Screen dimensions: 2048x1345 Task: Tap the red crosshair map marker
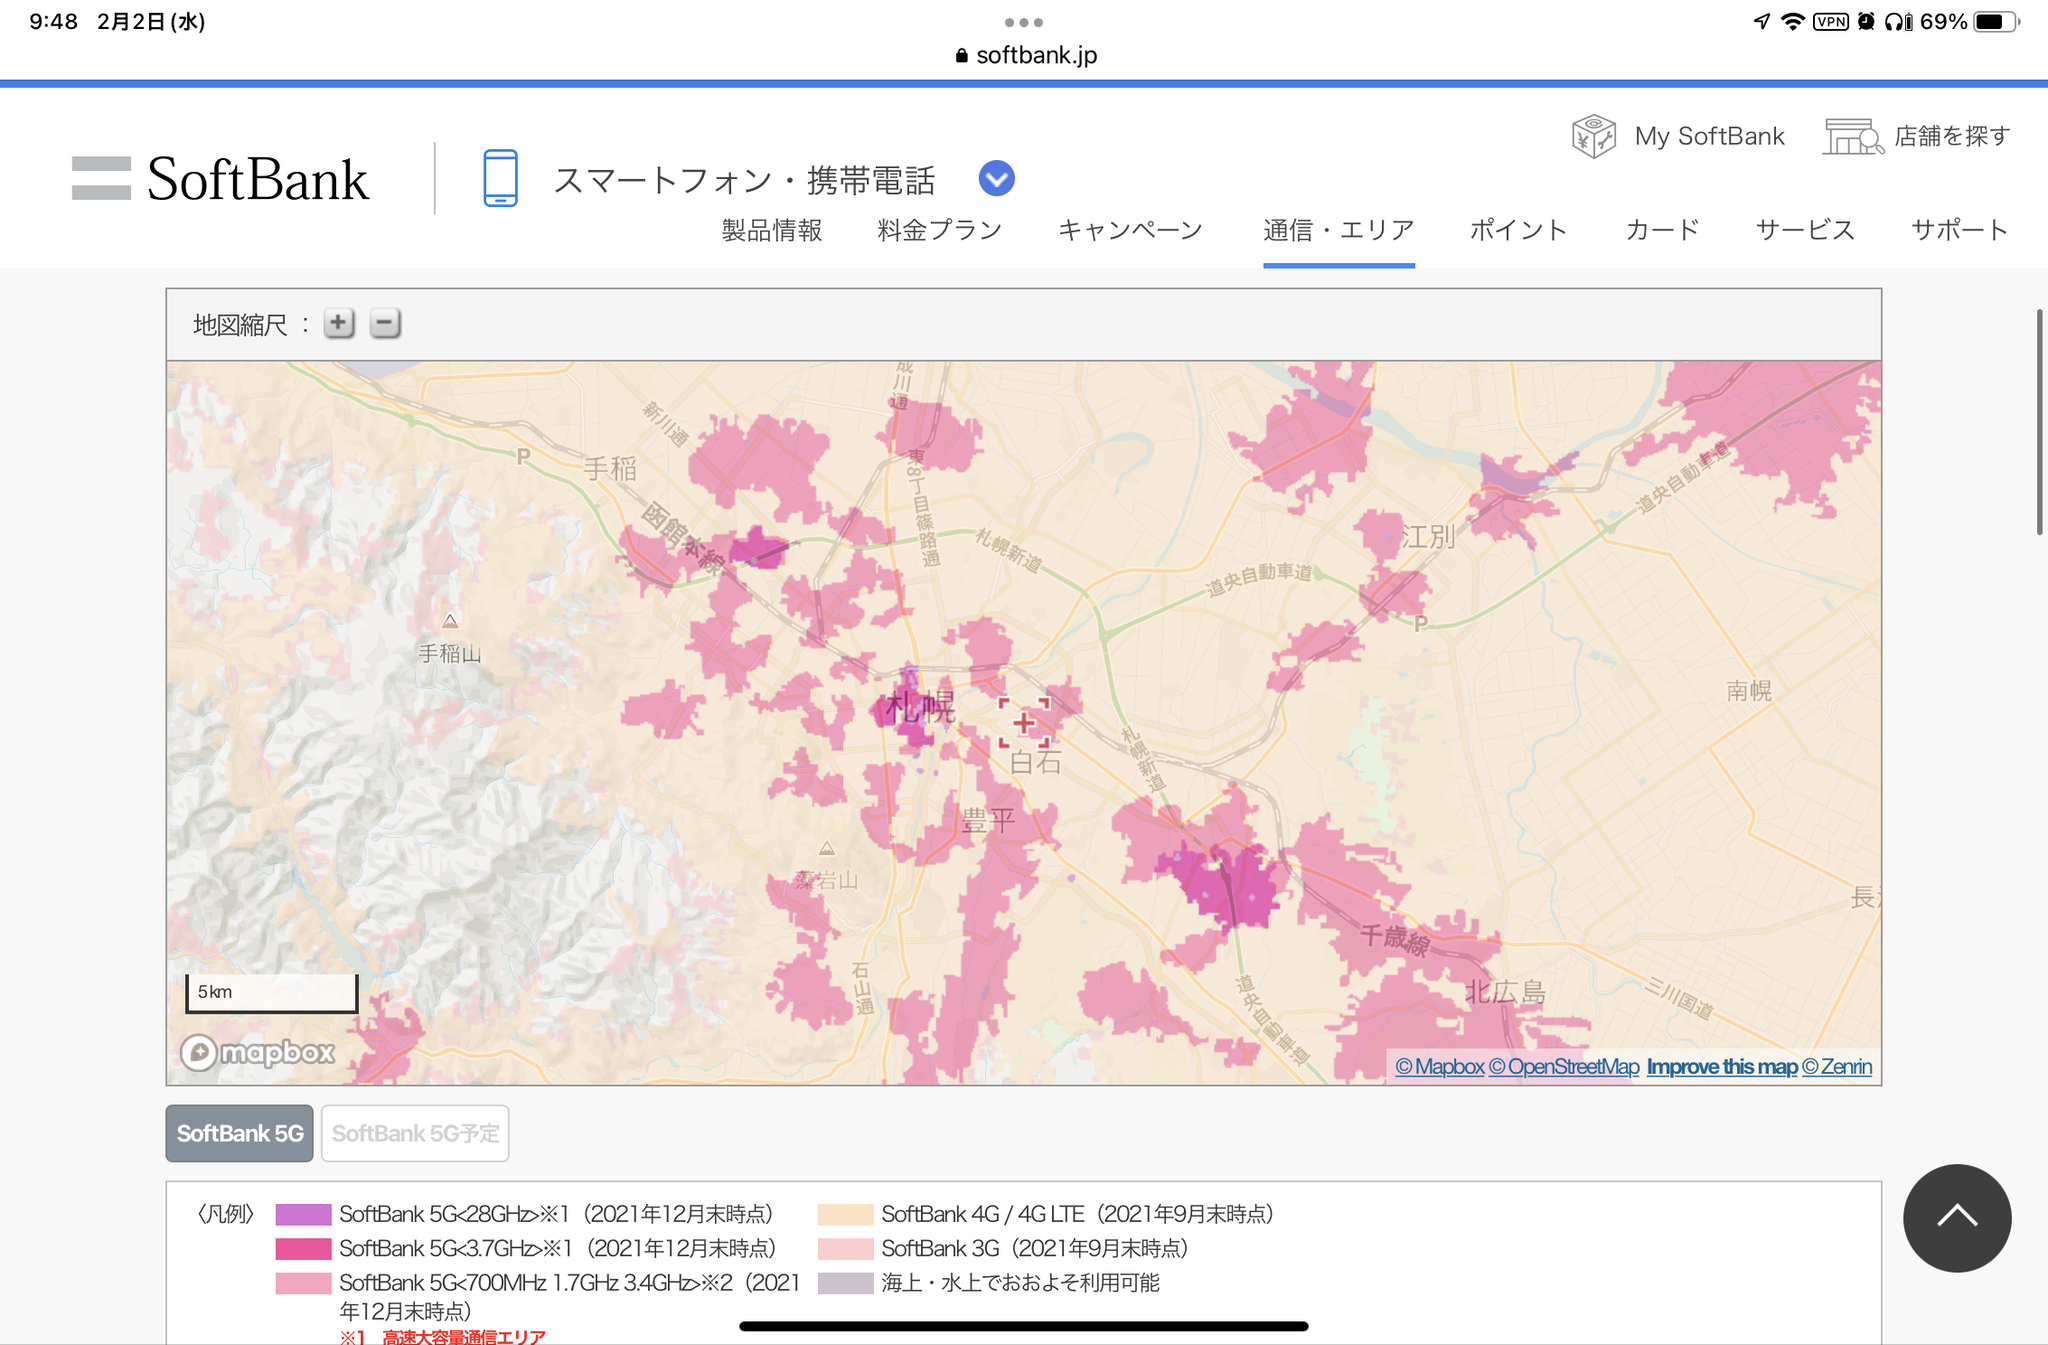tap(1024, 722)
